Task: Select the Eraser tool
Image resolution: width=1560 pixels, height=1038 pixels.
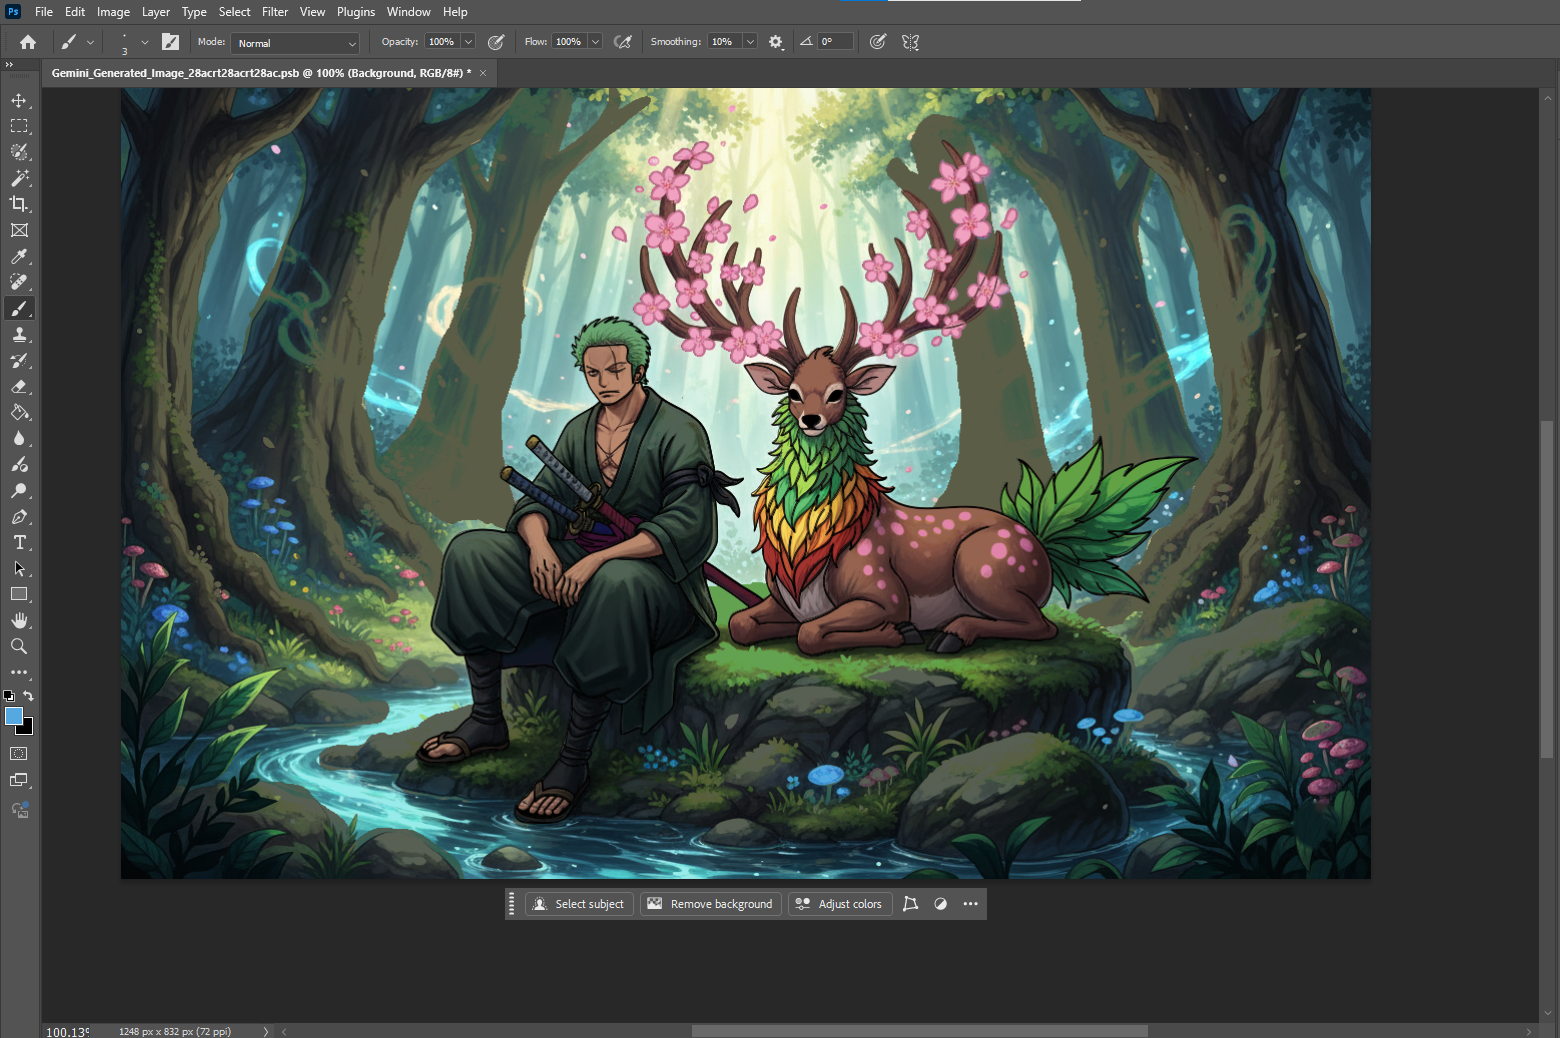Action: [19, 386]
